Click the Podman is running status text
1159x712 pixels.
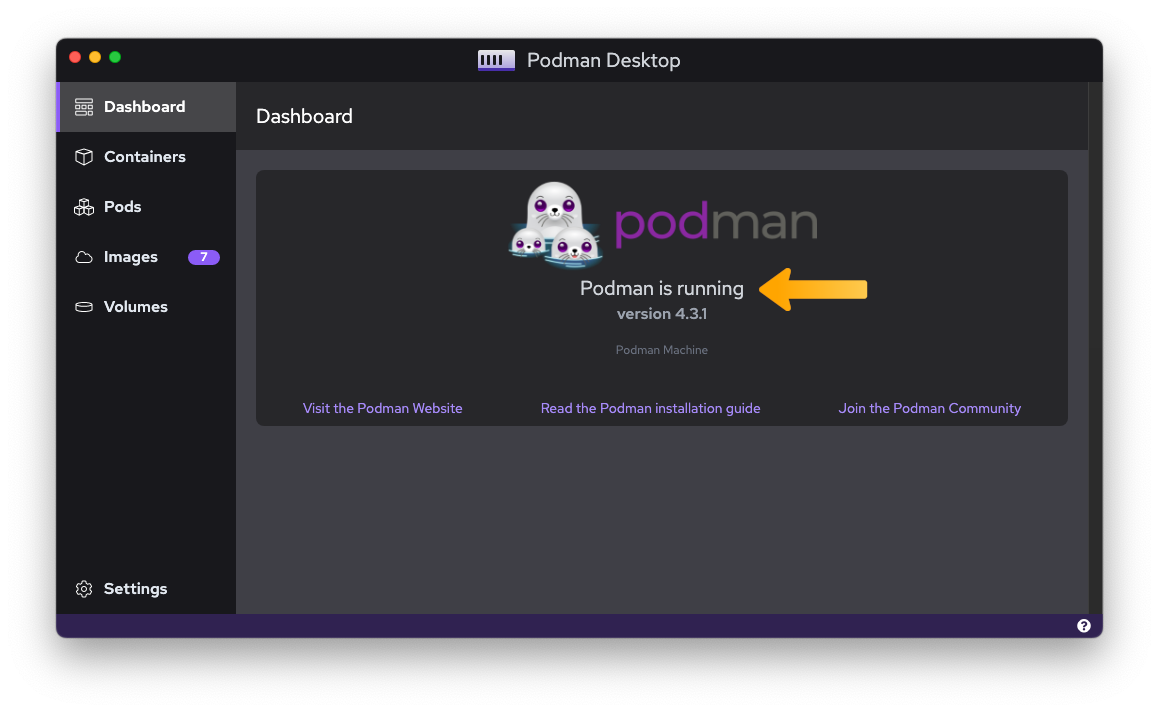(x=661, y=289)
